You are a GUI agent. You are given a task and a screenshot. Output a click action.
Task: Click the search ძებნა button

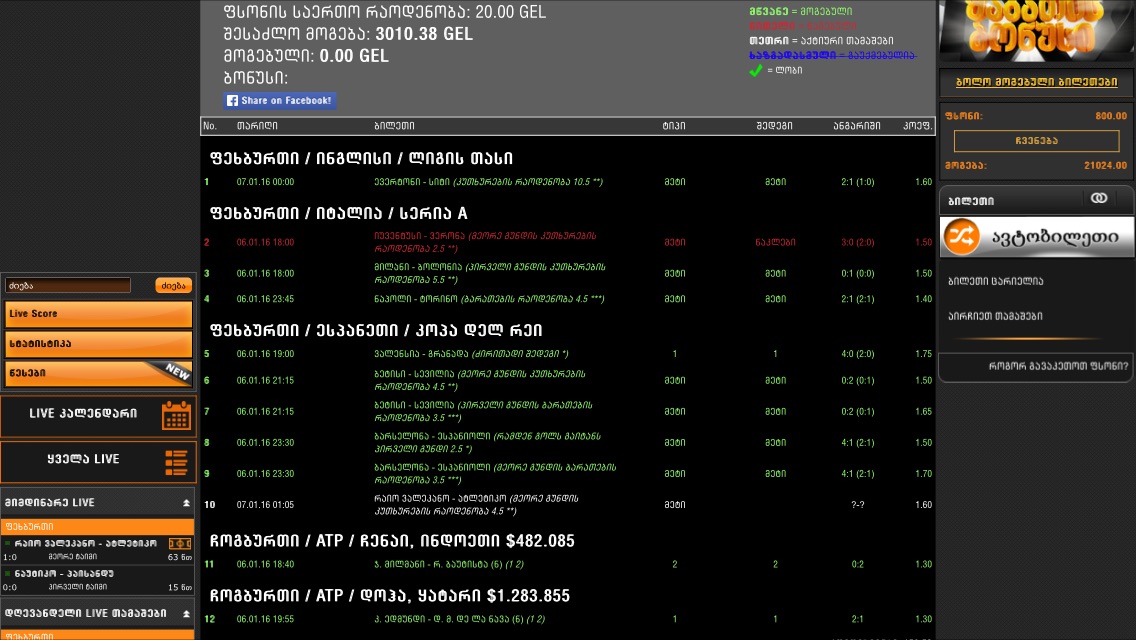173,286
